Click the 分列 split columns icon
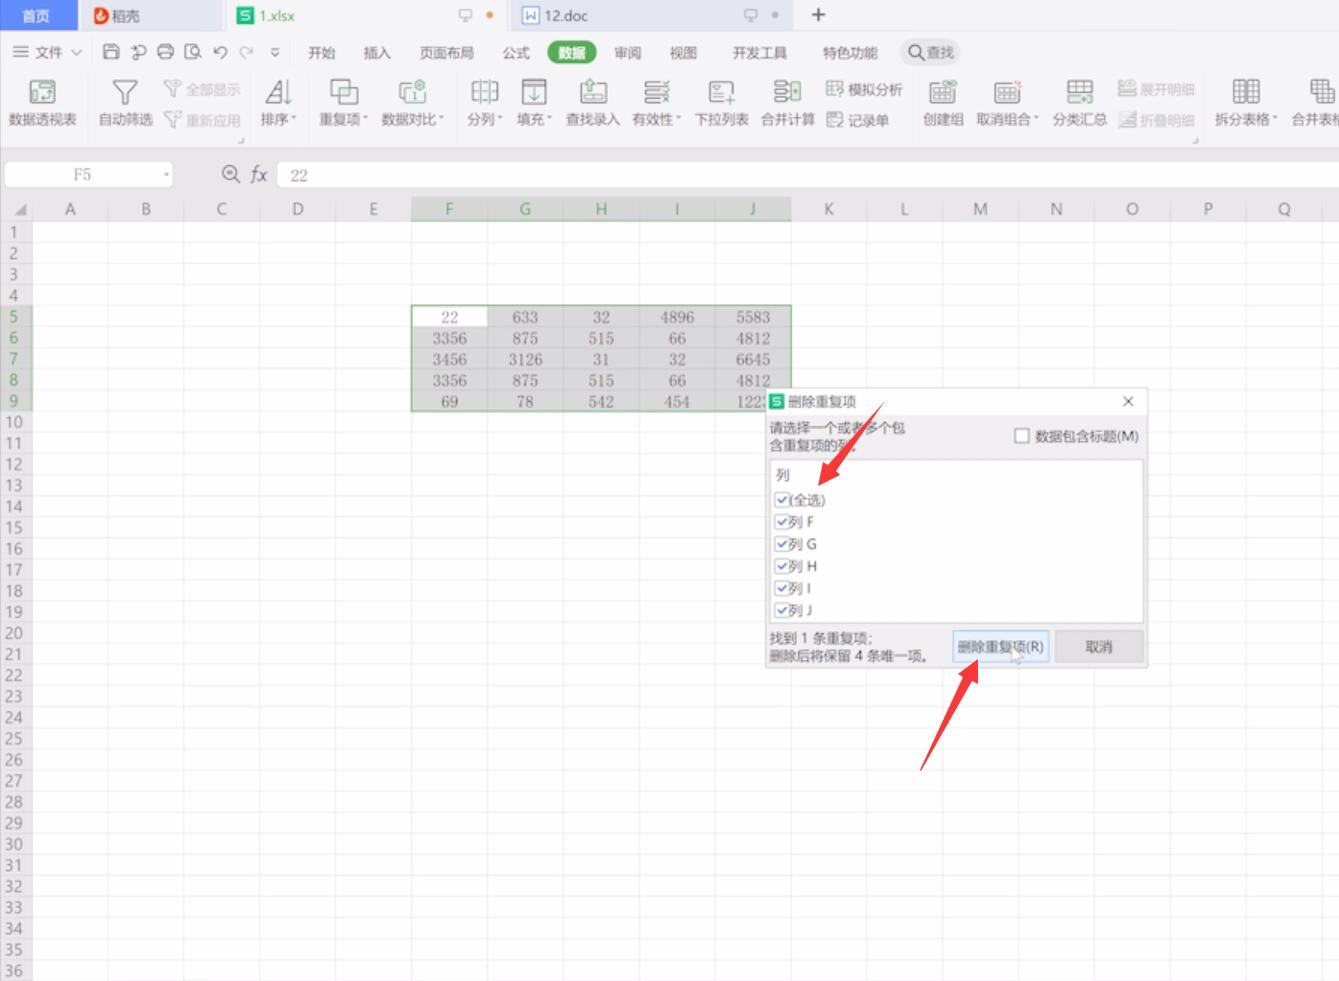The image size is (1339, 981). (x=484, y=92)
